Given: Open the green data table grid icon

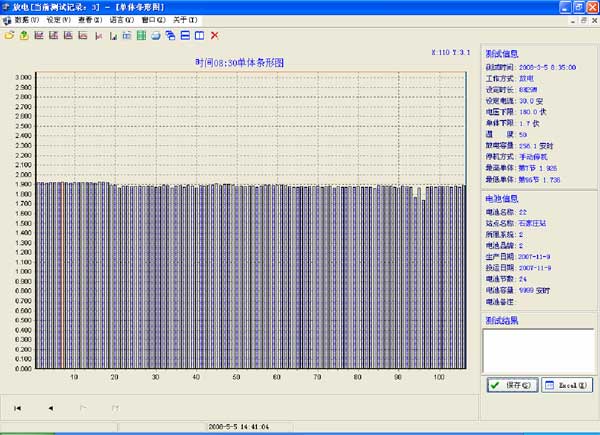Looking at the screenshot, I should (x=142, y=36).
